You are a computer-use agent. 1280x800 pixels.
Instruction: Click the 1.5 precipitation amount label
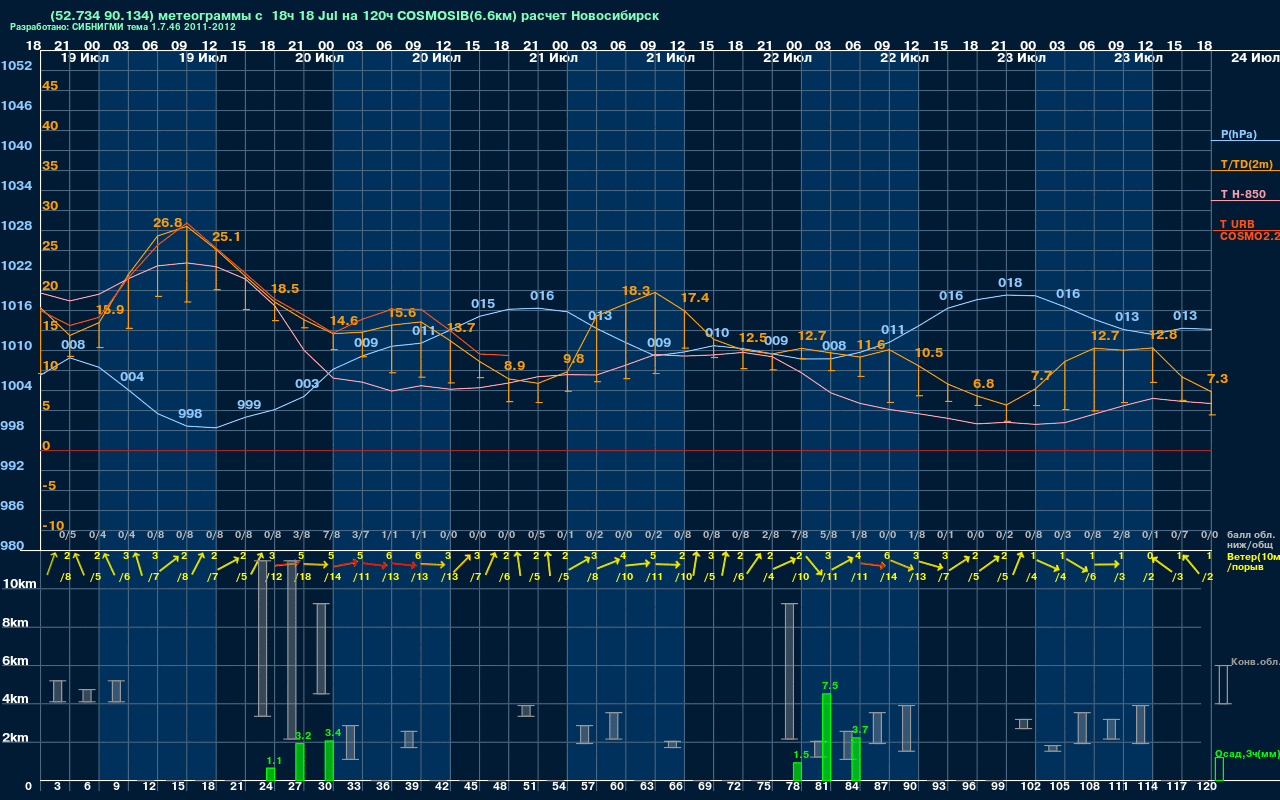[801, 755]
